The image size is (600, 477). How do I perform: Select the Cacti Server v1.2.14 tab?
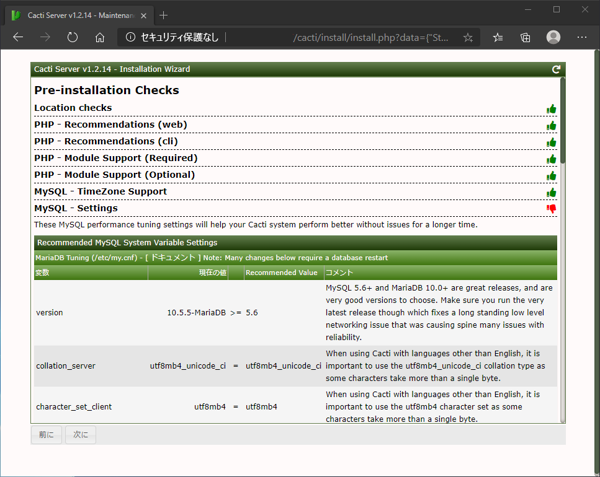pos(80,15)
